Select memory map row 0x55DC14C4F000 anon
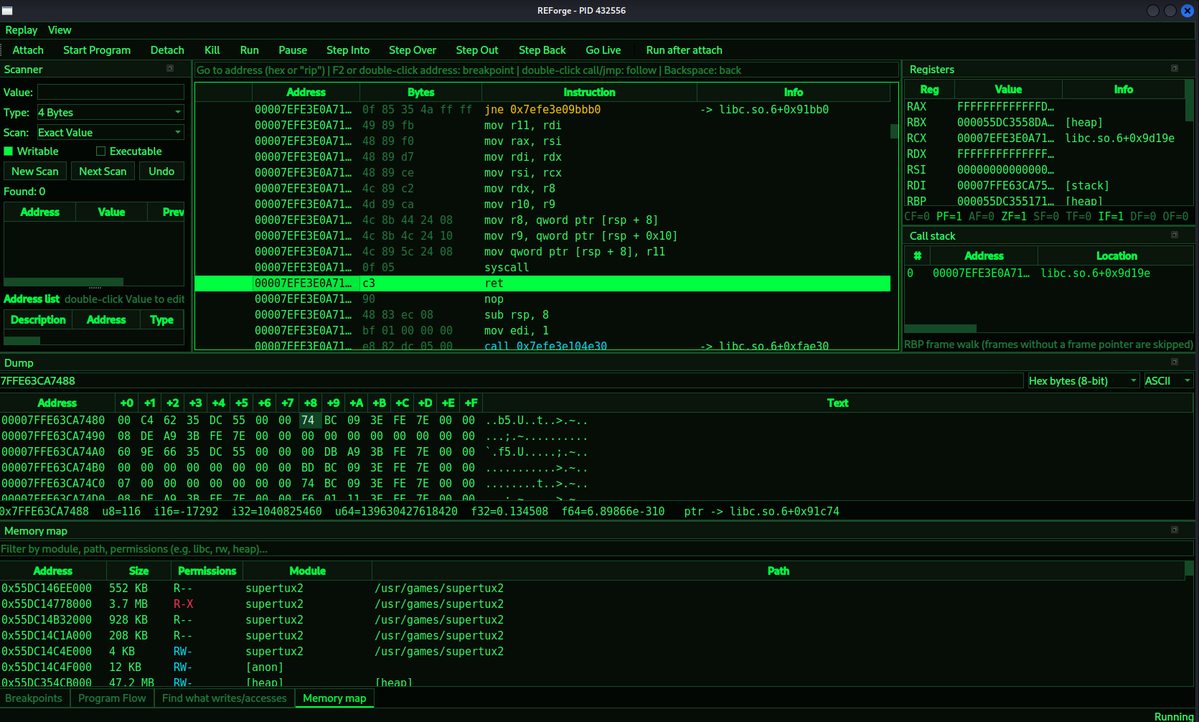Screen dimensions: 1199x722 pos(593,668)
